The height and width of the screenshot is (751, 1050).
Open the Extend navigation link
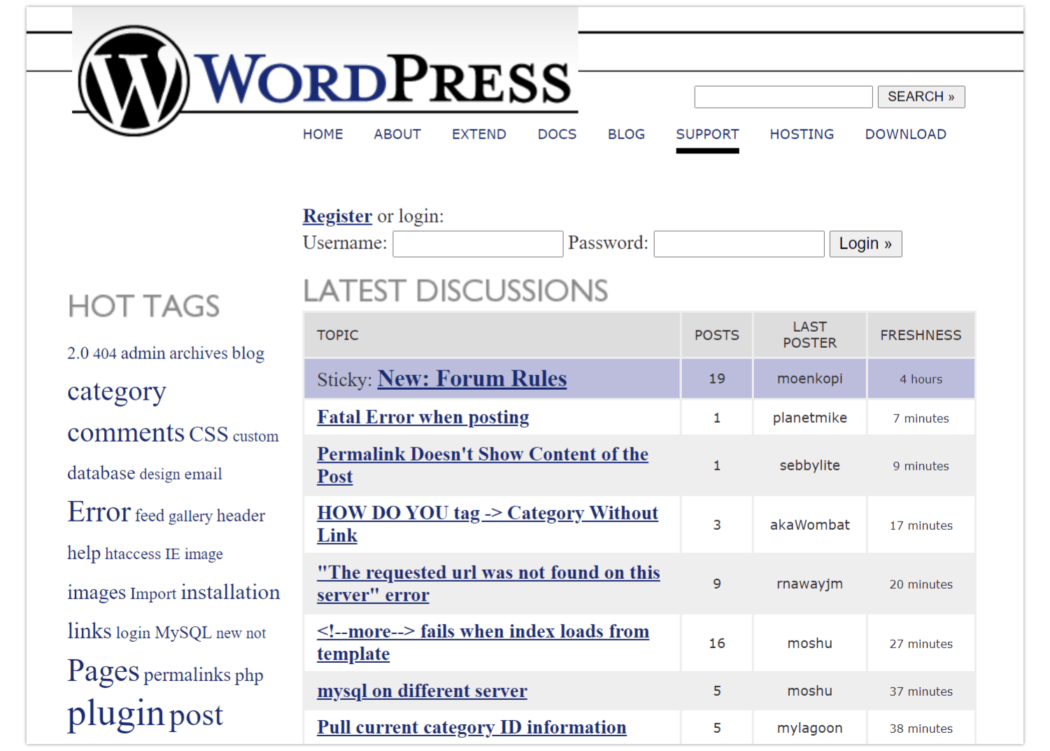pyautogui.click(x=478, y=134)
